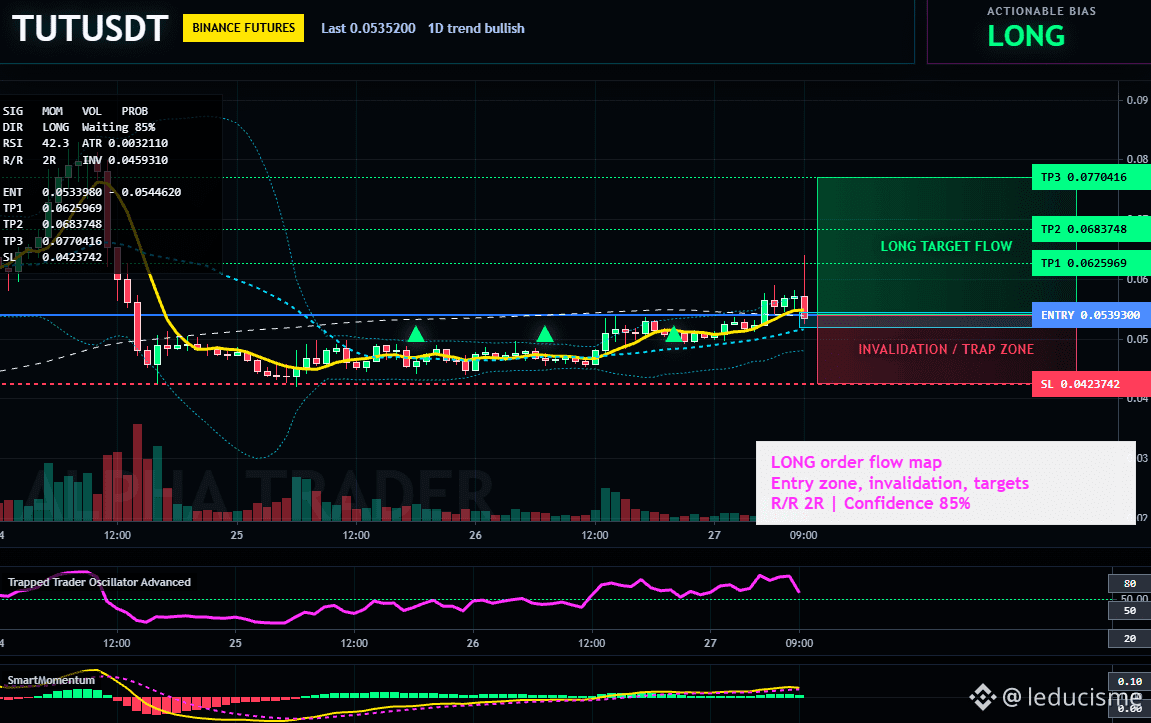1151x723 pixels.
Task: Click the 09:00 label on oscillator time axis
Action: [x=799, y=643]
